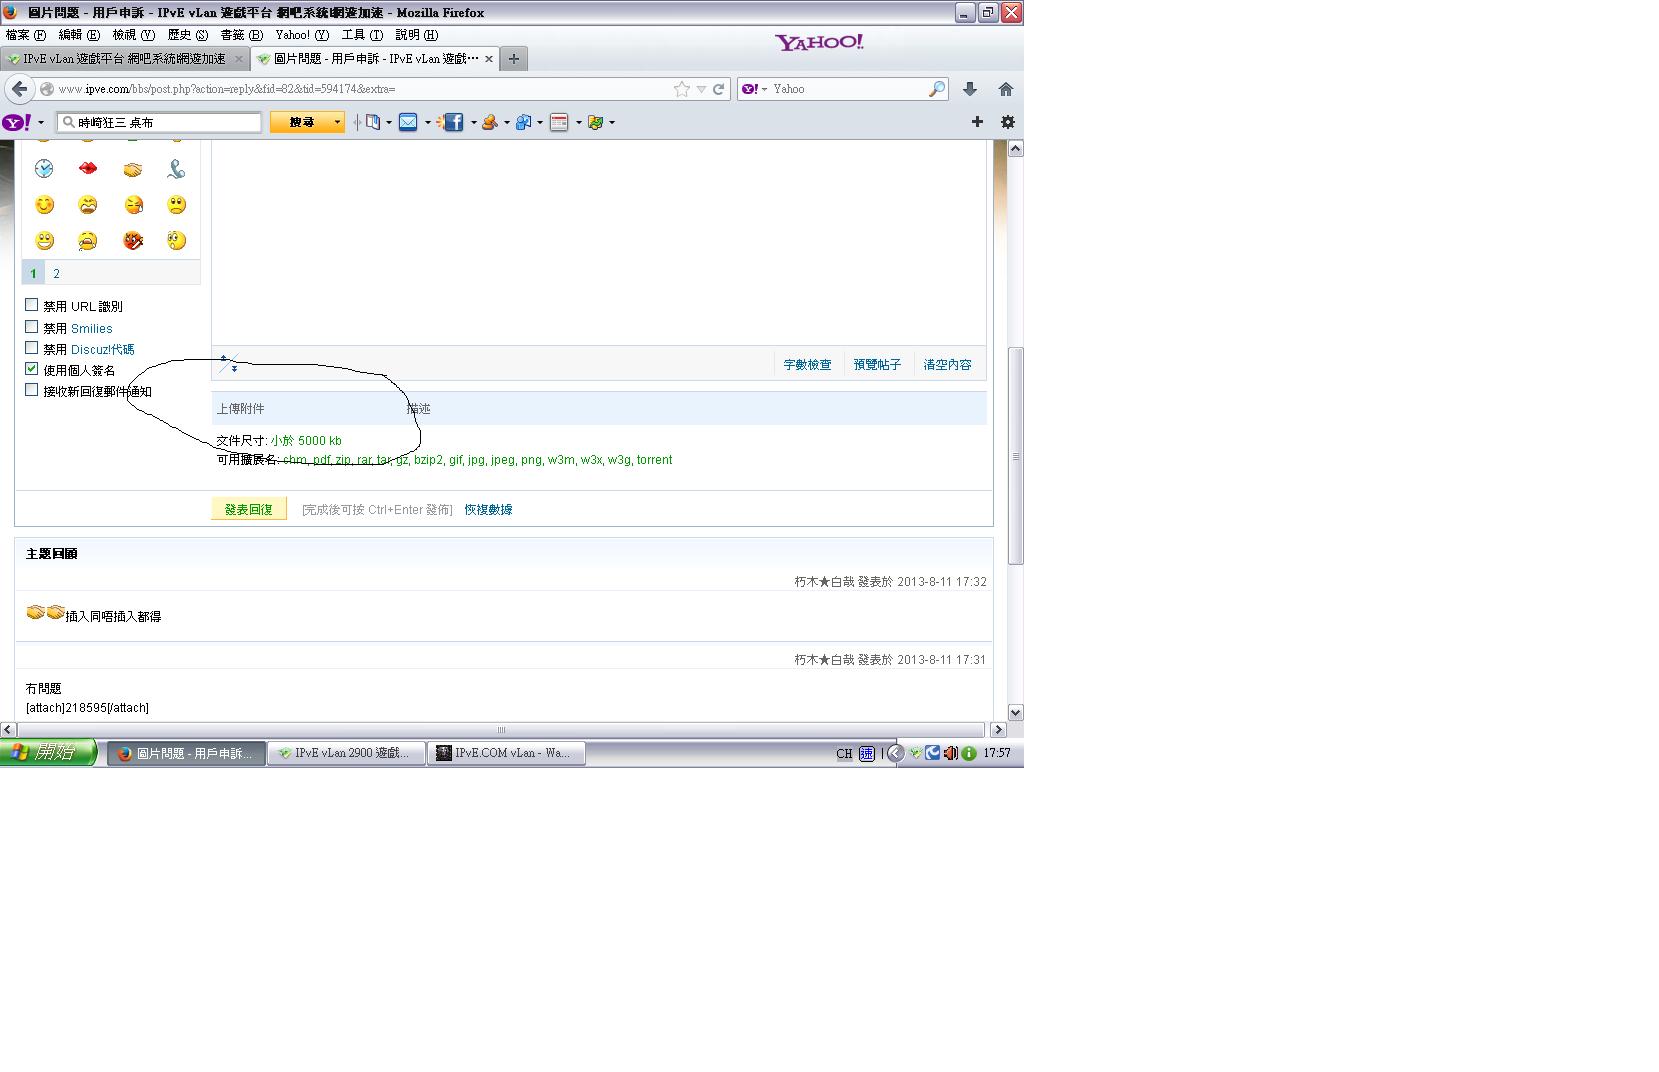This screenshot has width=1659, height=1072.
Task: Click the 發表回復 submit button
Action: click(x=249, y=509)
